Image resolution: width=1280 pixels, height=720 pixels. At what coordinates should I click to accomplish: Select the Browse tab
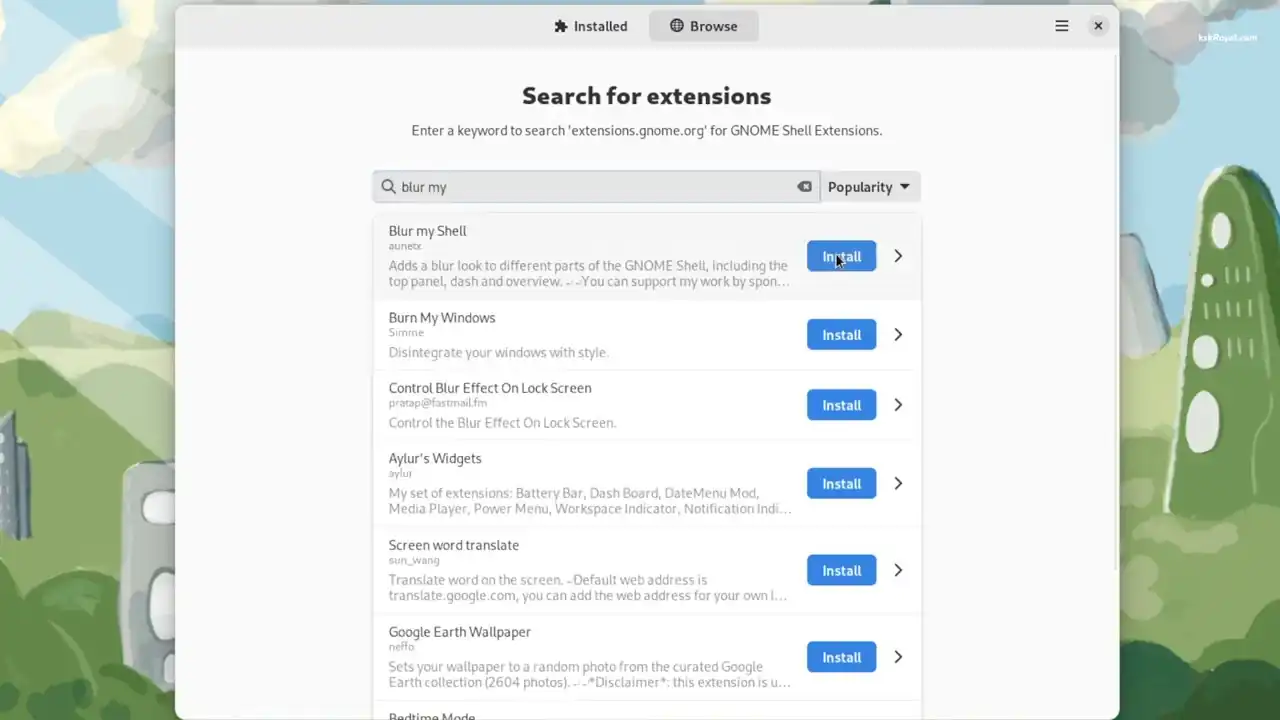click(x=704, y=26)
